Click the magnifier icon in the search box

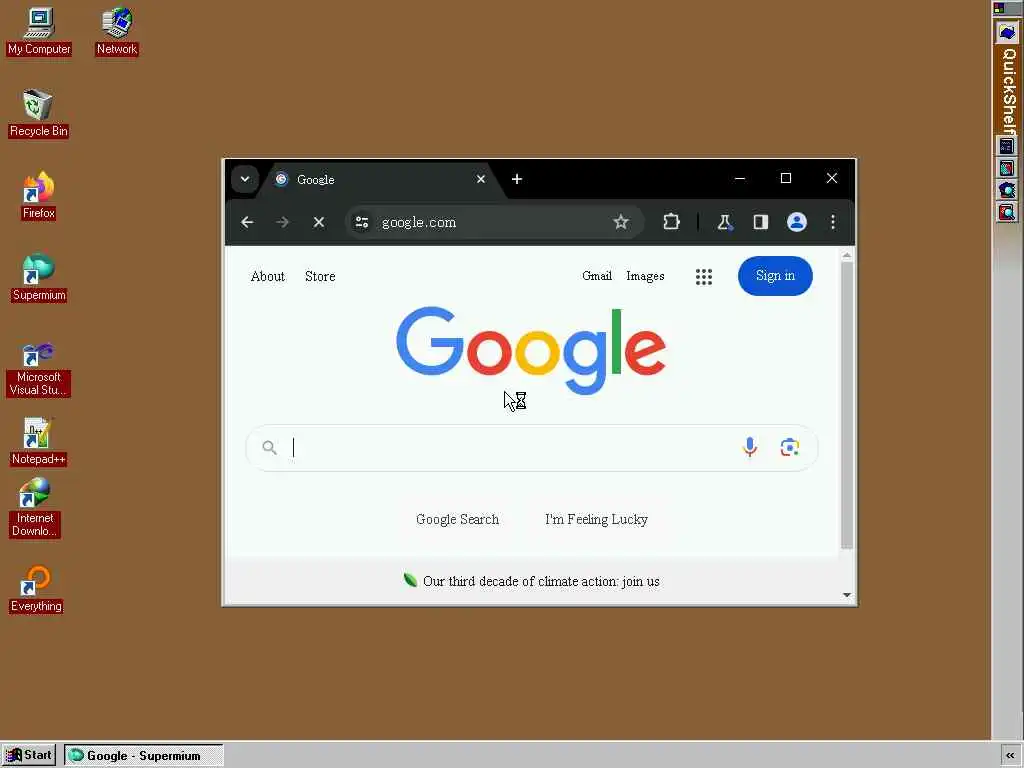(269, 447)
